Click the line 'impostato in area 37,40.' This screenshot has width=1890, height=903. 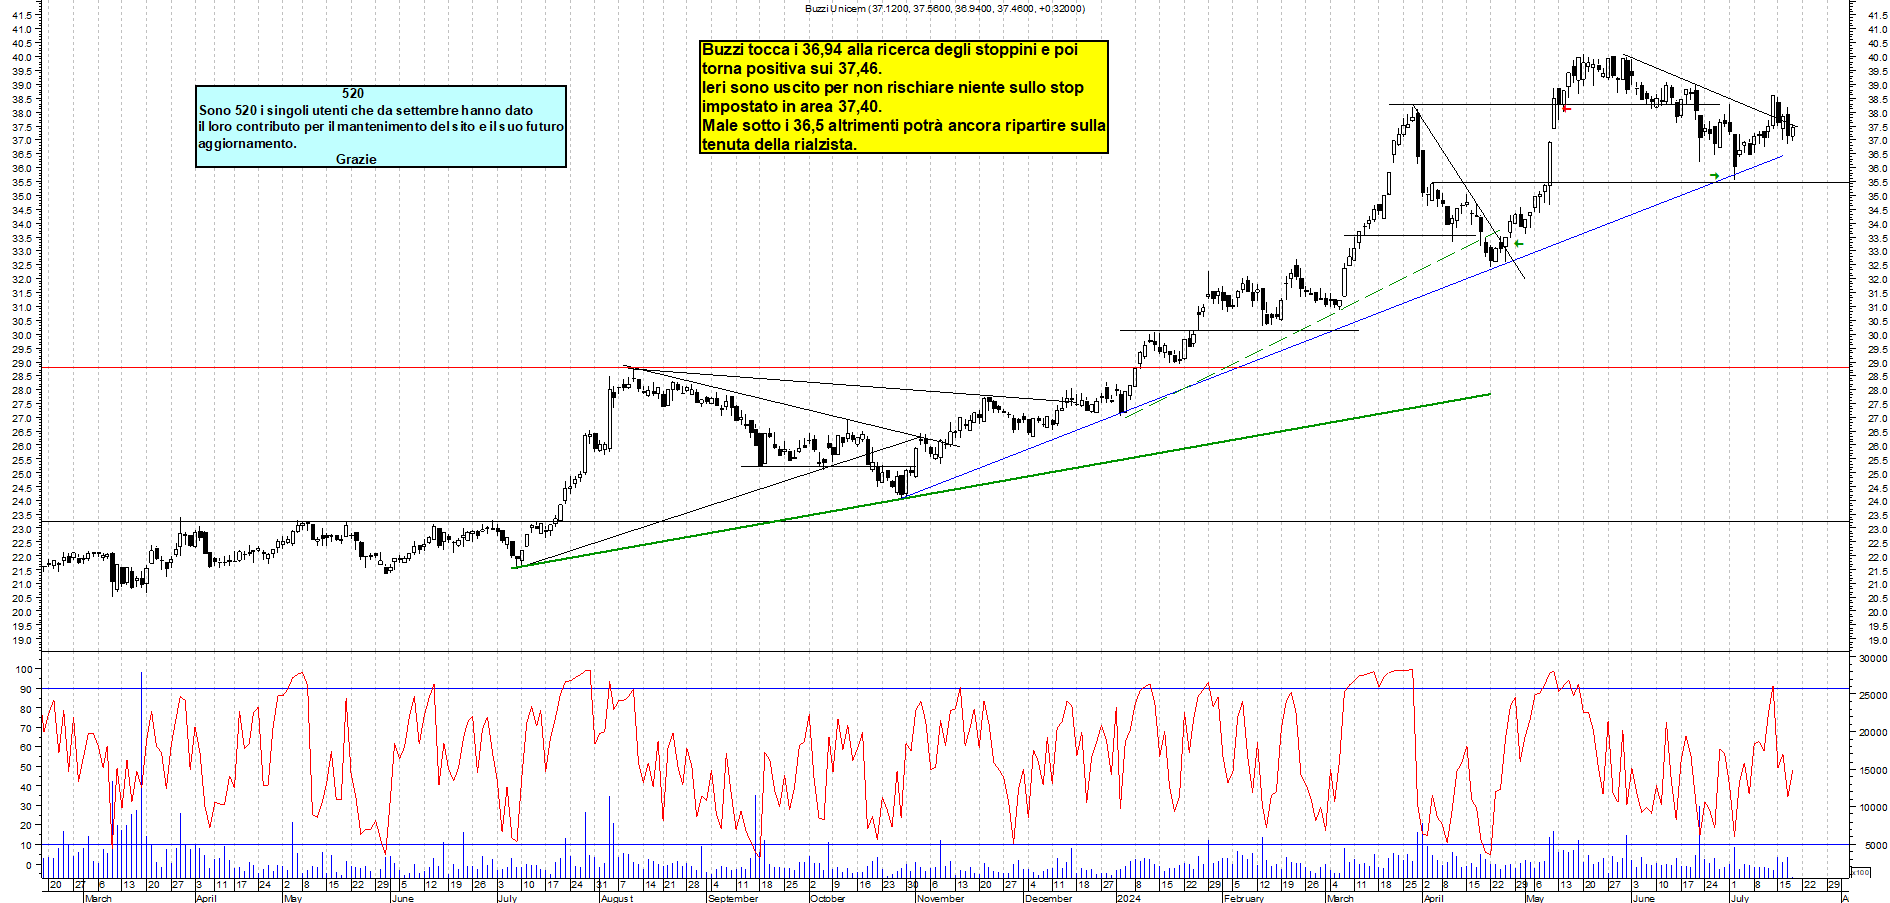click(792, 106)
